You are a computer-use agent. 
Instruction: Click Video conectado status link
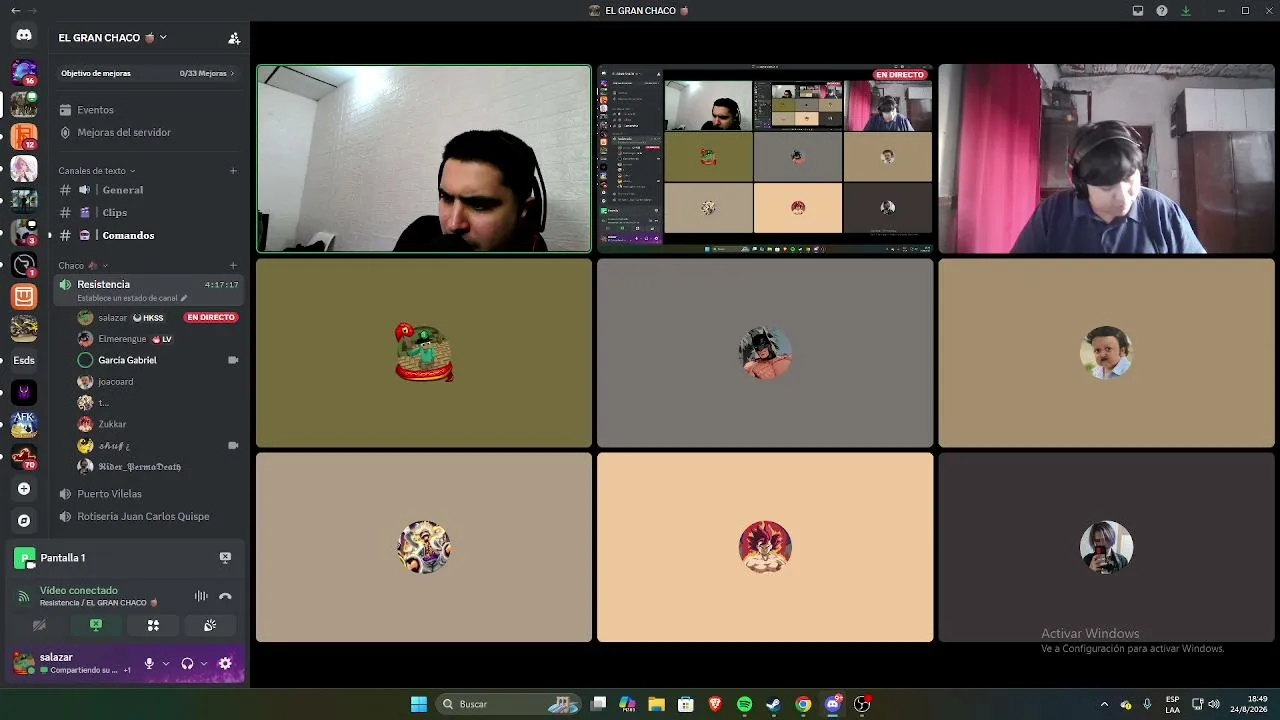tap(79, 590)
